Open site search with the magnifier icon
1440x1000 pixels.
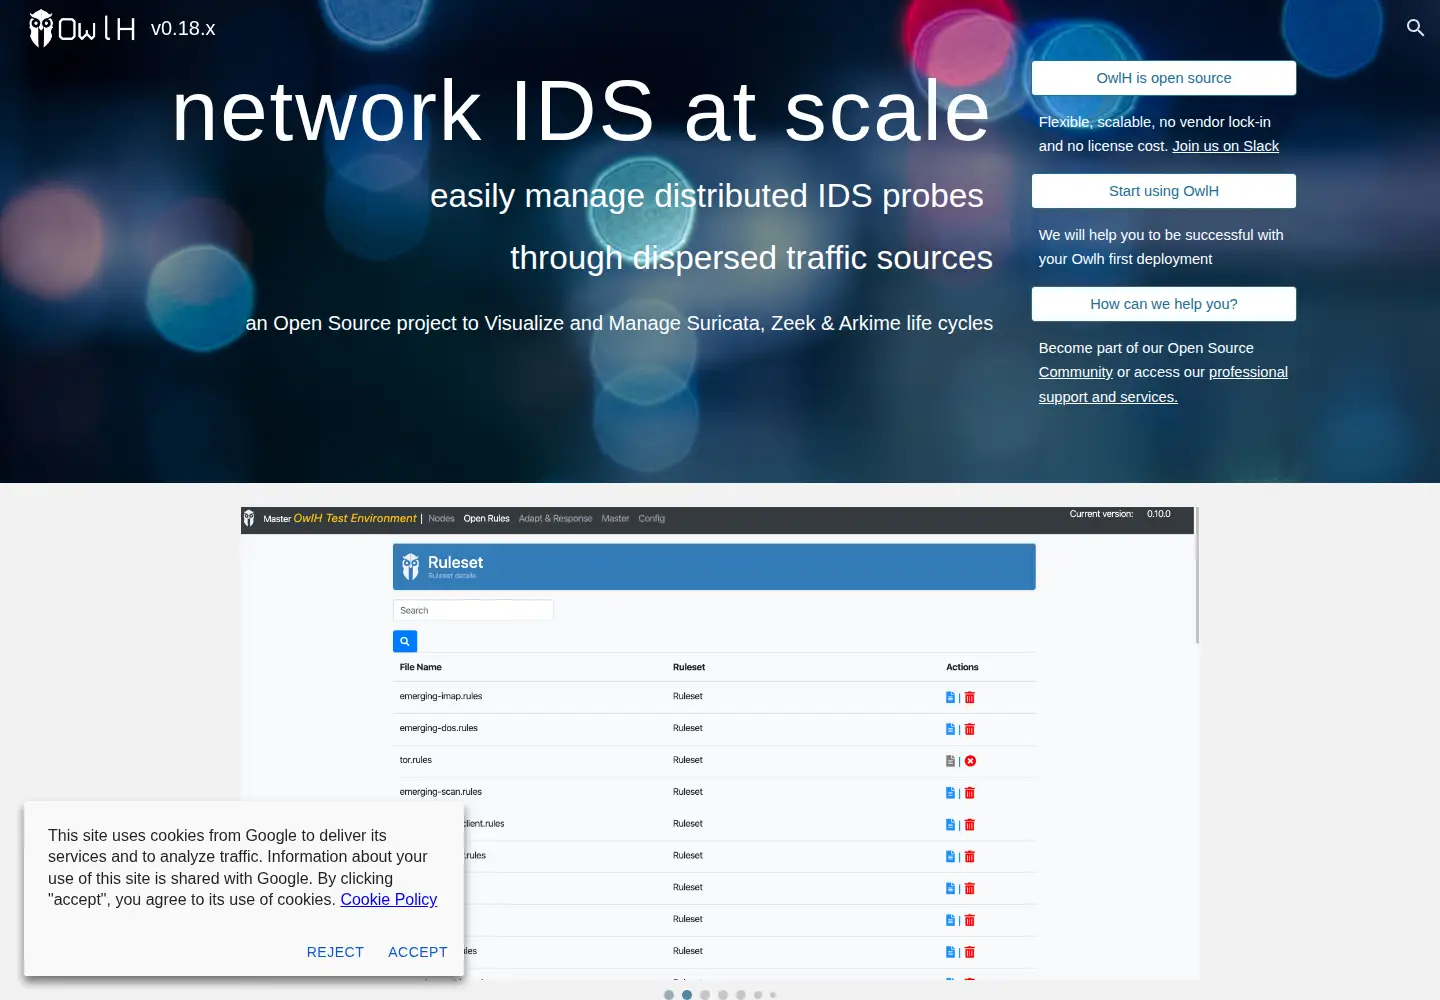[x=1415, y=28]
